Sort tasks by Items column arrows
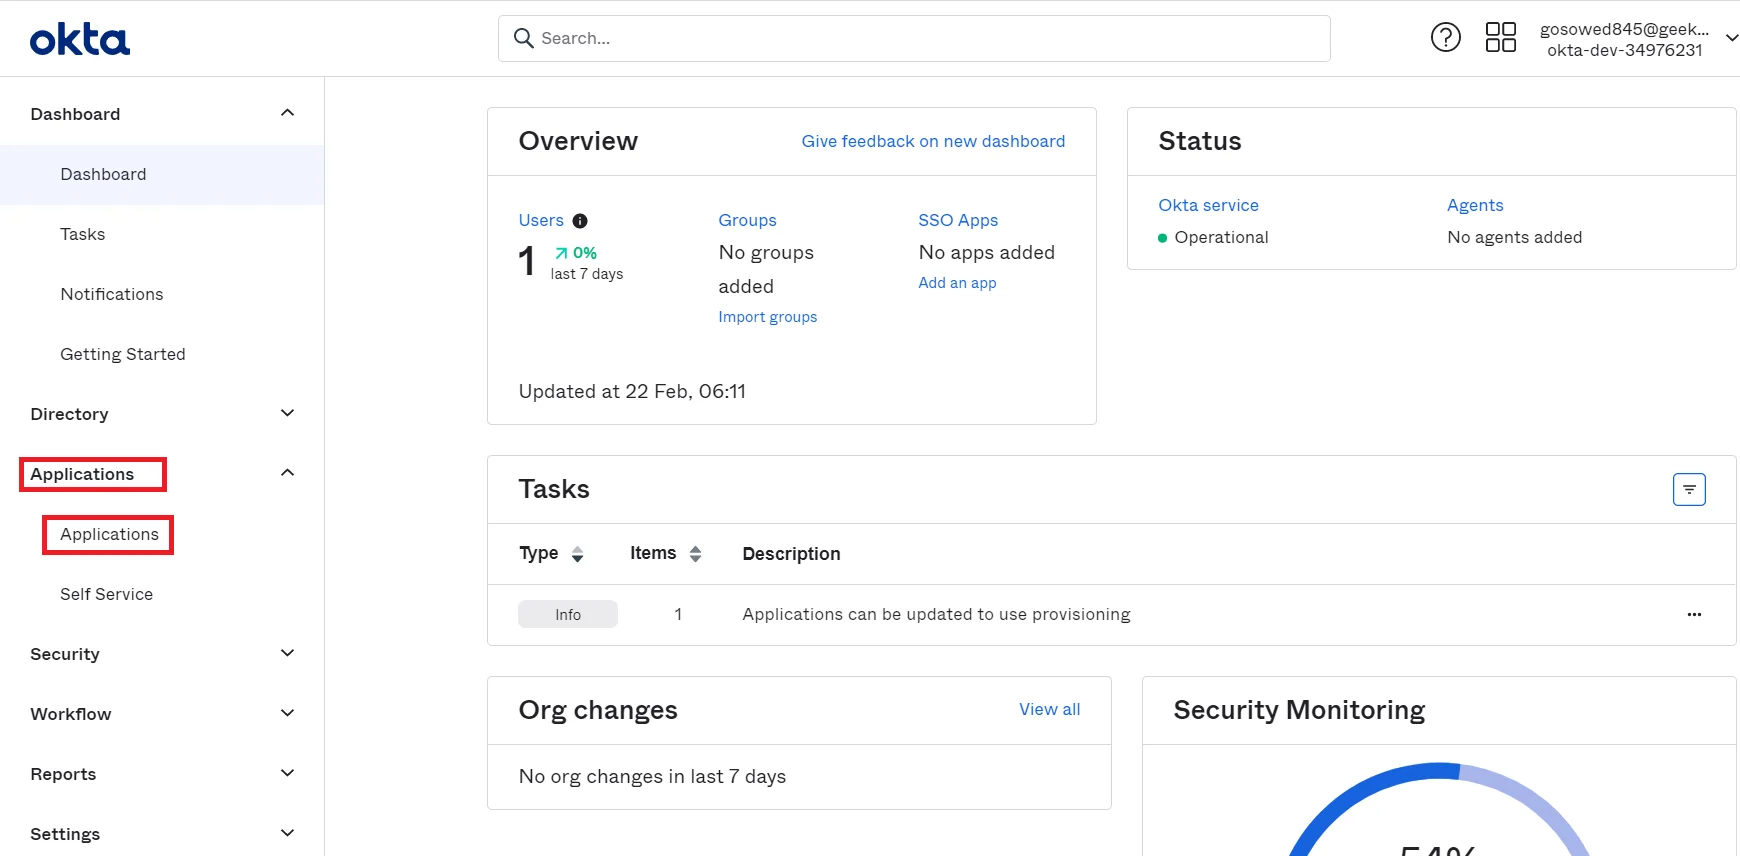 [x=695, y=554]
